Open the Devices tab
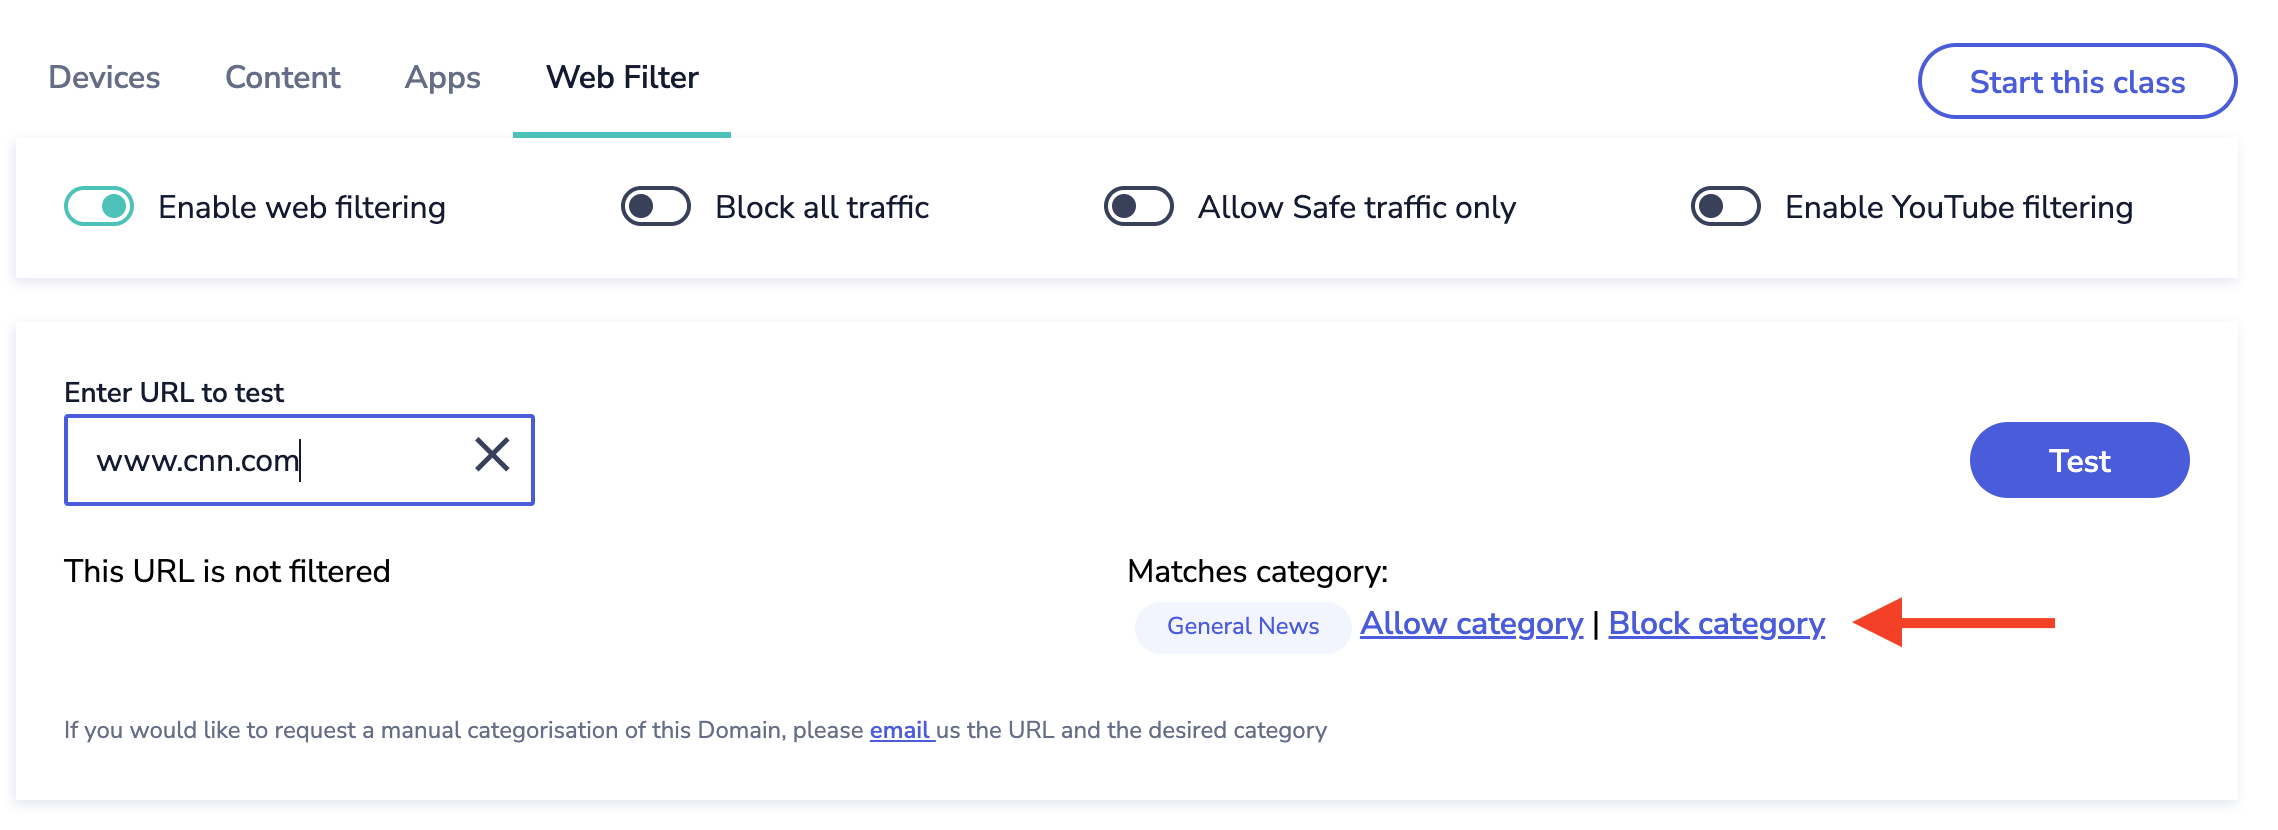 (104, 78)
